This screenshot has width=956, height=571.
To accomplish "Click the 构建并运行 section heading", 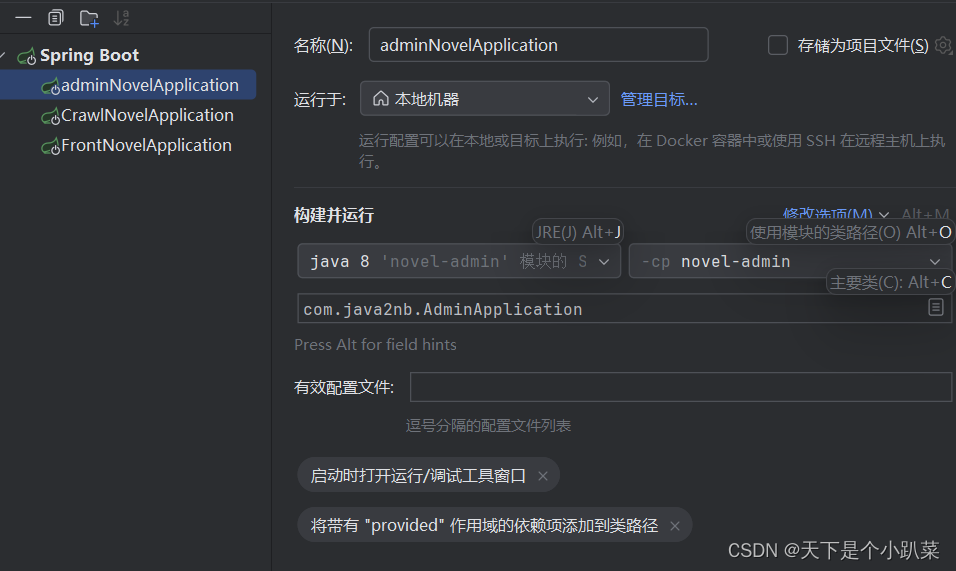I will (334, 215).
